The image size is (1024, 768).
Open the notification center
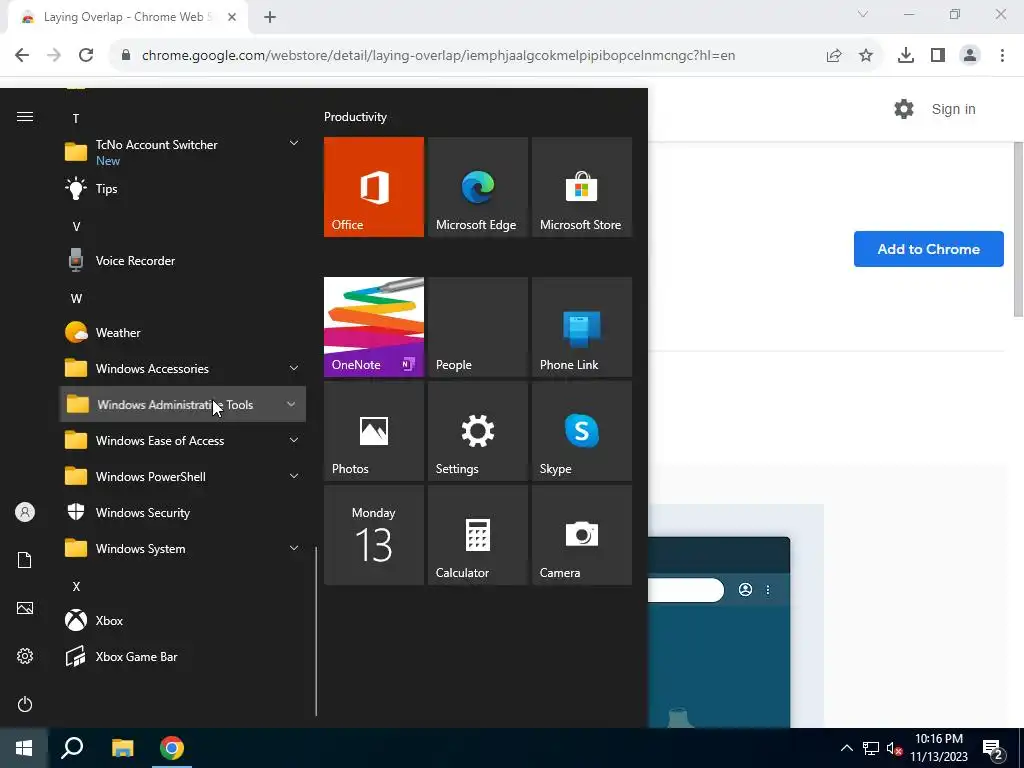(x=994, y=748)
